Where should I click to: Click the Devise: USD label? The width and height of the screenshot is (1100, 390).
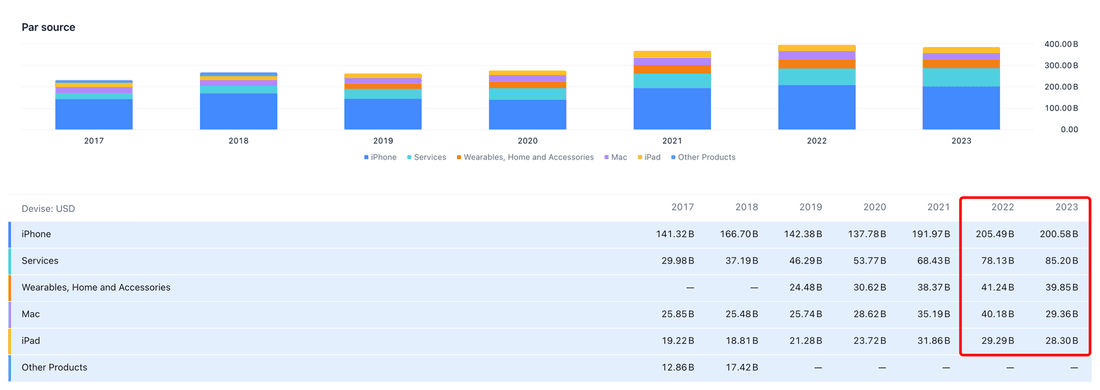[x=48, y=208]
